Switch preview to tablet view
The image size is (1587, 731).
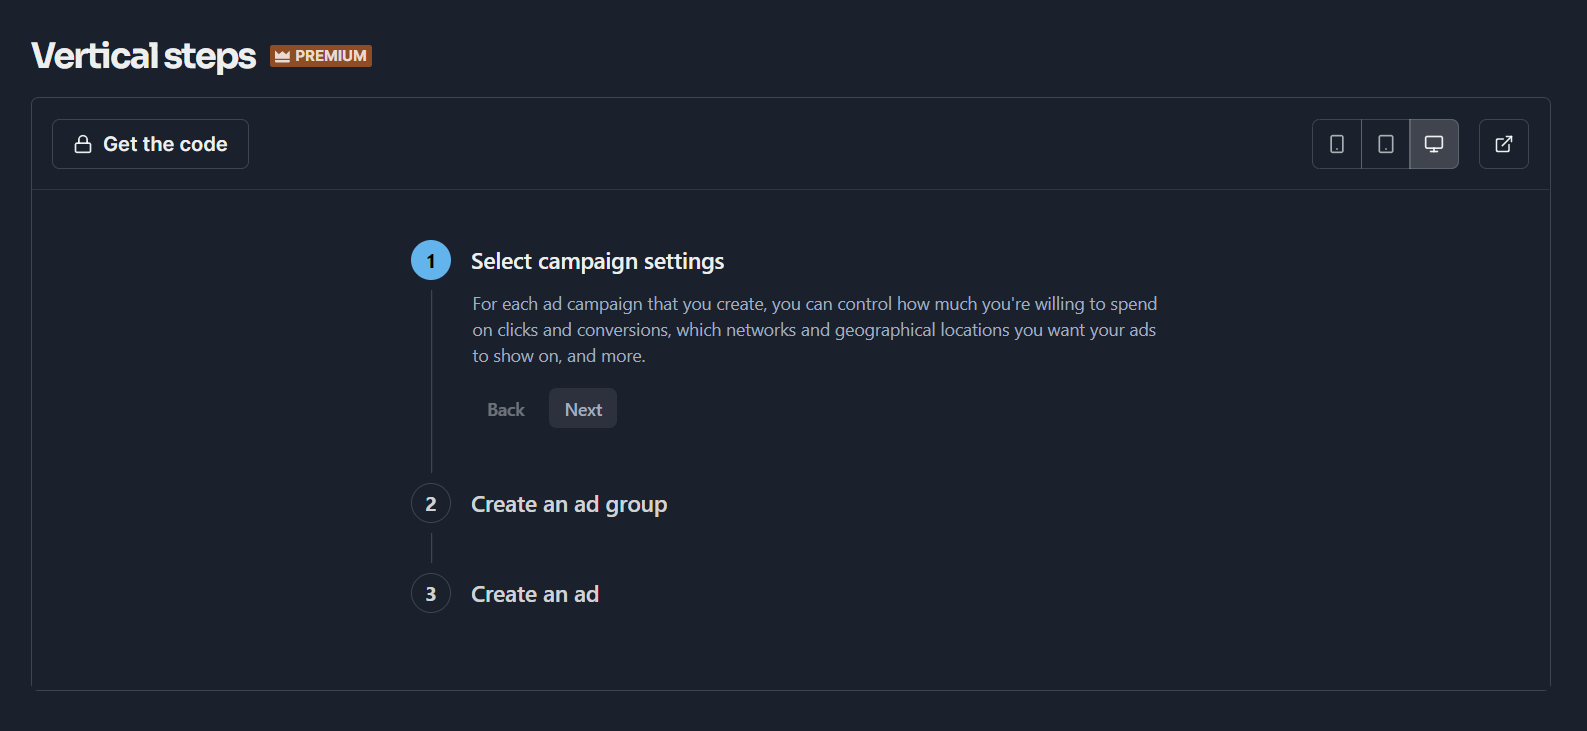pyautogui.click(x=1386, y=144)
